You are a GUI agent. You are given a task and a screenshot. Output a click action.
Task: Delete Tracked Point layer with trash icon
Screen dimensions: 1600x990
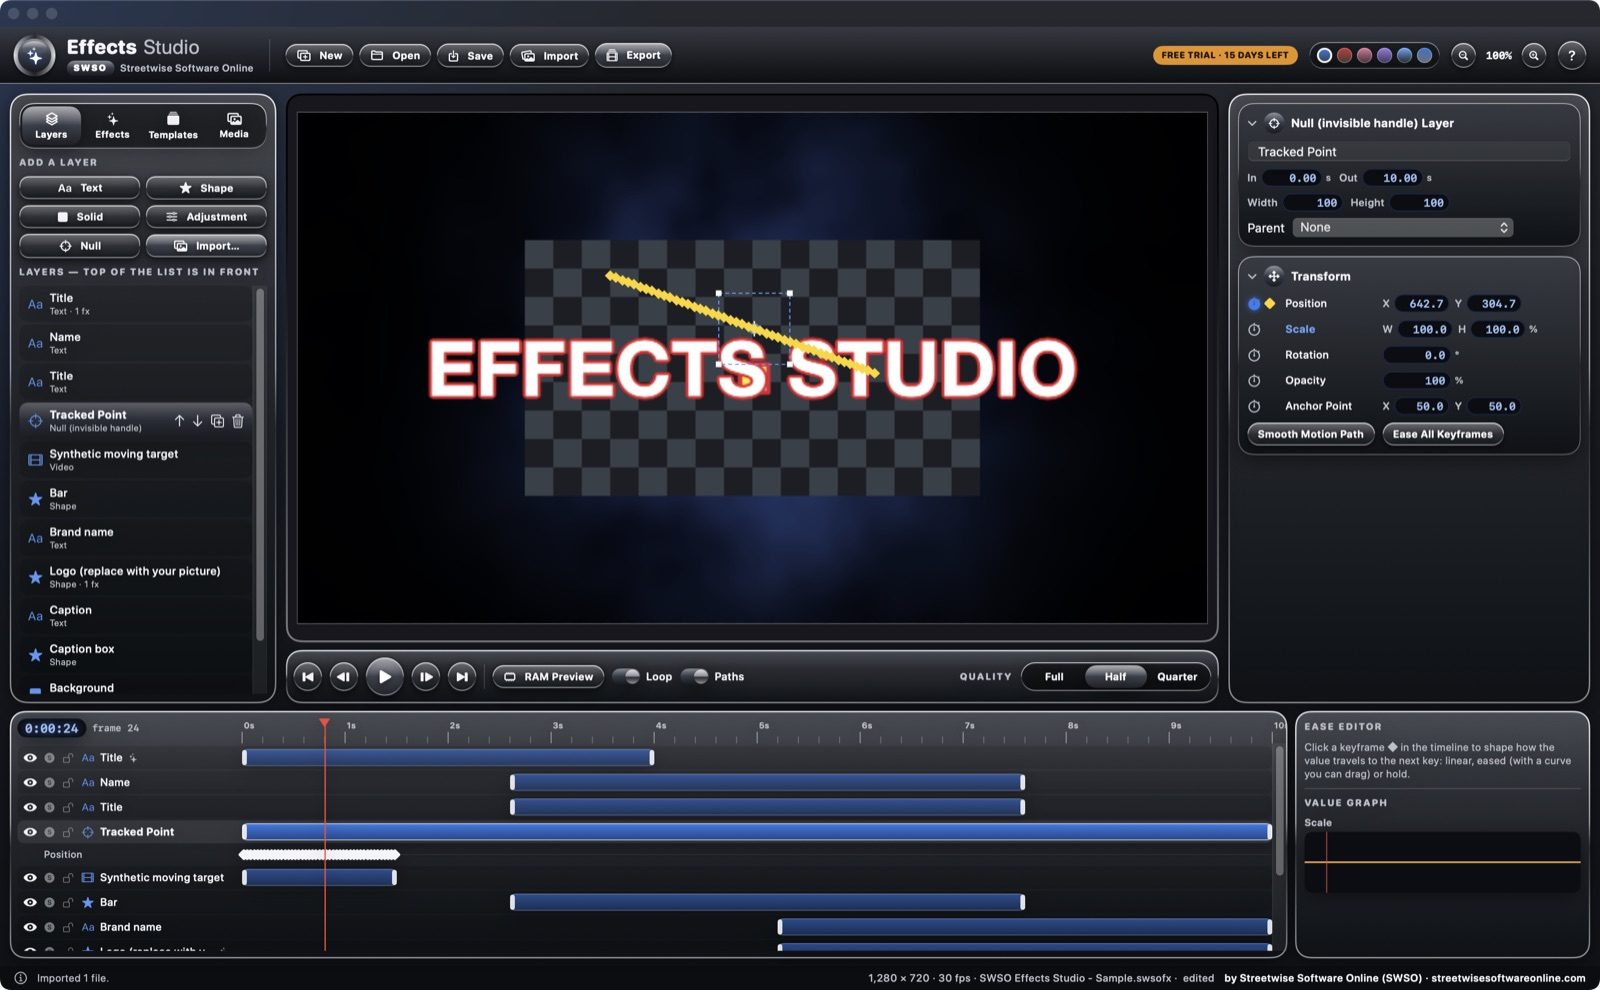click(238, 421)
